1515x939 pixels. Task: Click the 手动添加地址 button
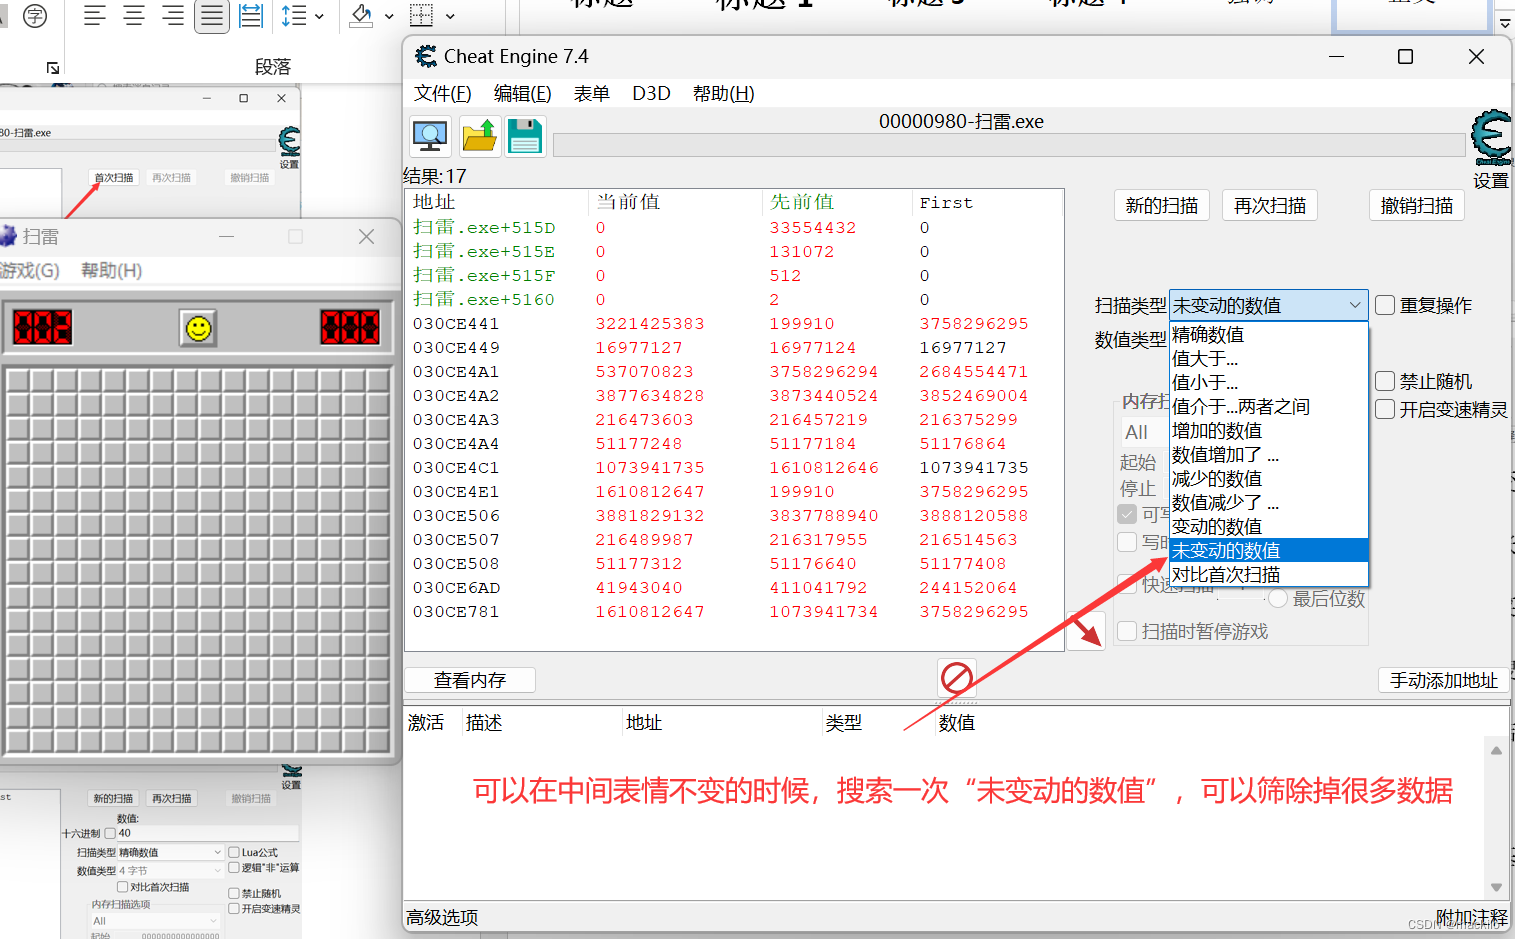[x=1444, y=680]
